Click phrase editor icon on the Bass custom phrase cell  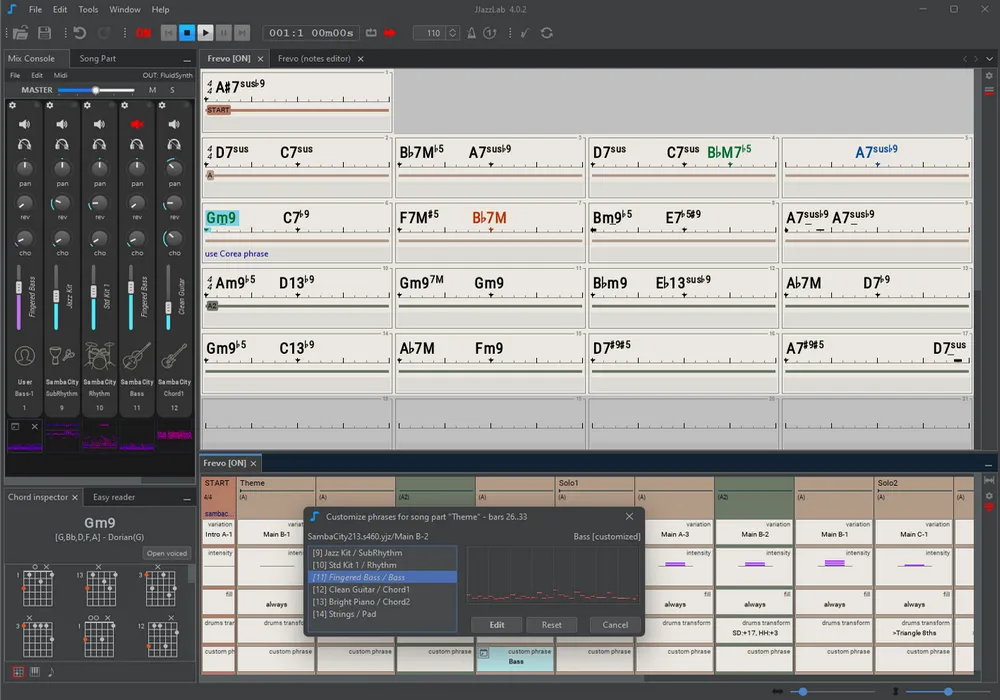(484, 653)
